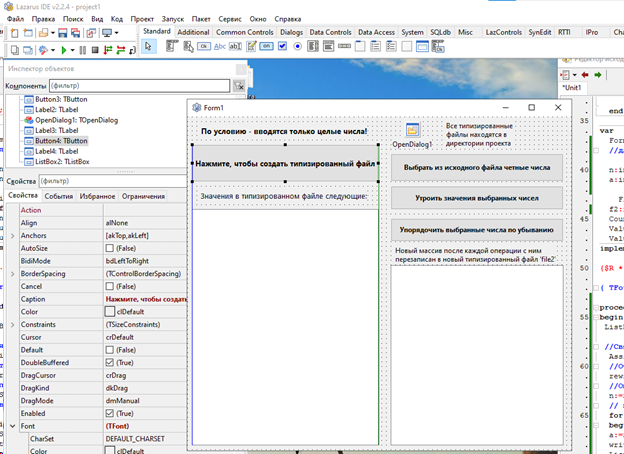Image resolution: width=624 pixels, height=454 pixels.
Task: Click the Color property clDefault swatch
Action: click(x=110, y=311)
